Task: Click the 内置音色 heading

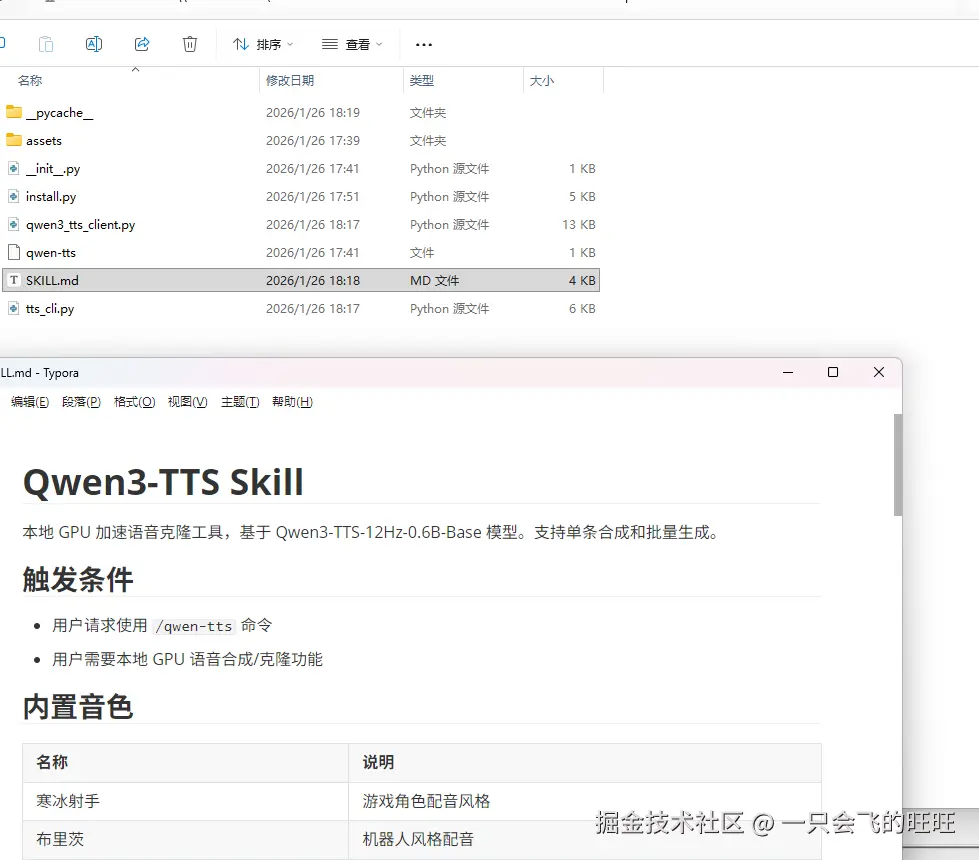Action: [78, 707]
